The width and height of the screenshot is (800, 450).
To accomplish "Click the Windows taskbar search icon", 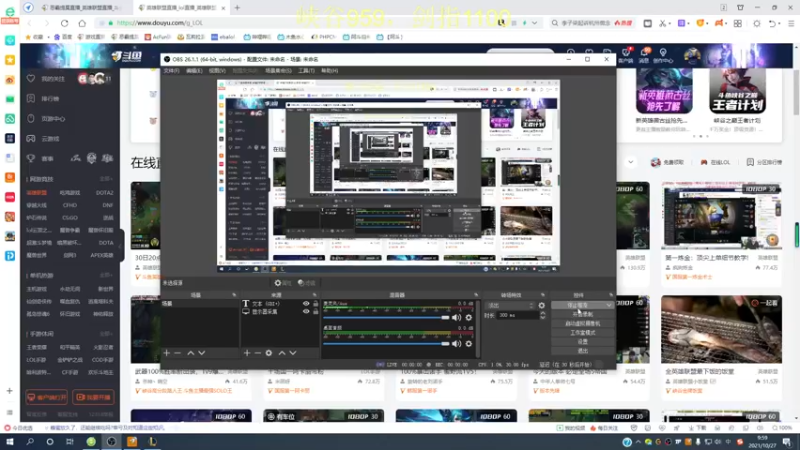I will 30,442.
